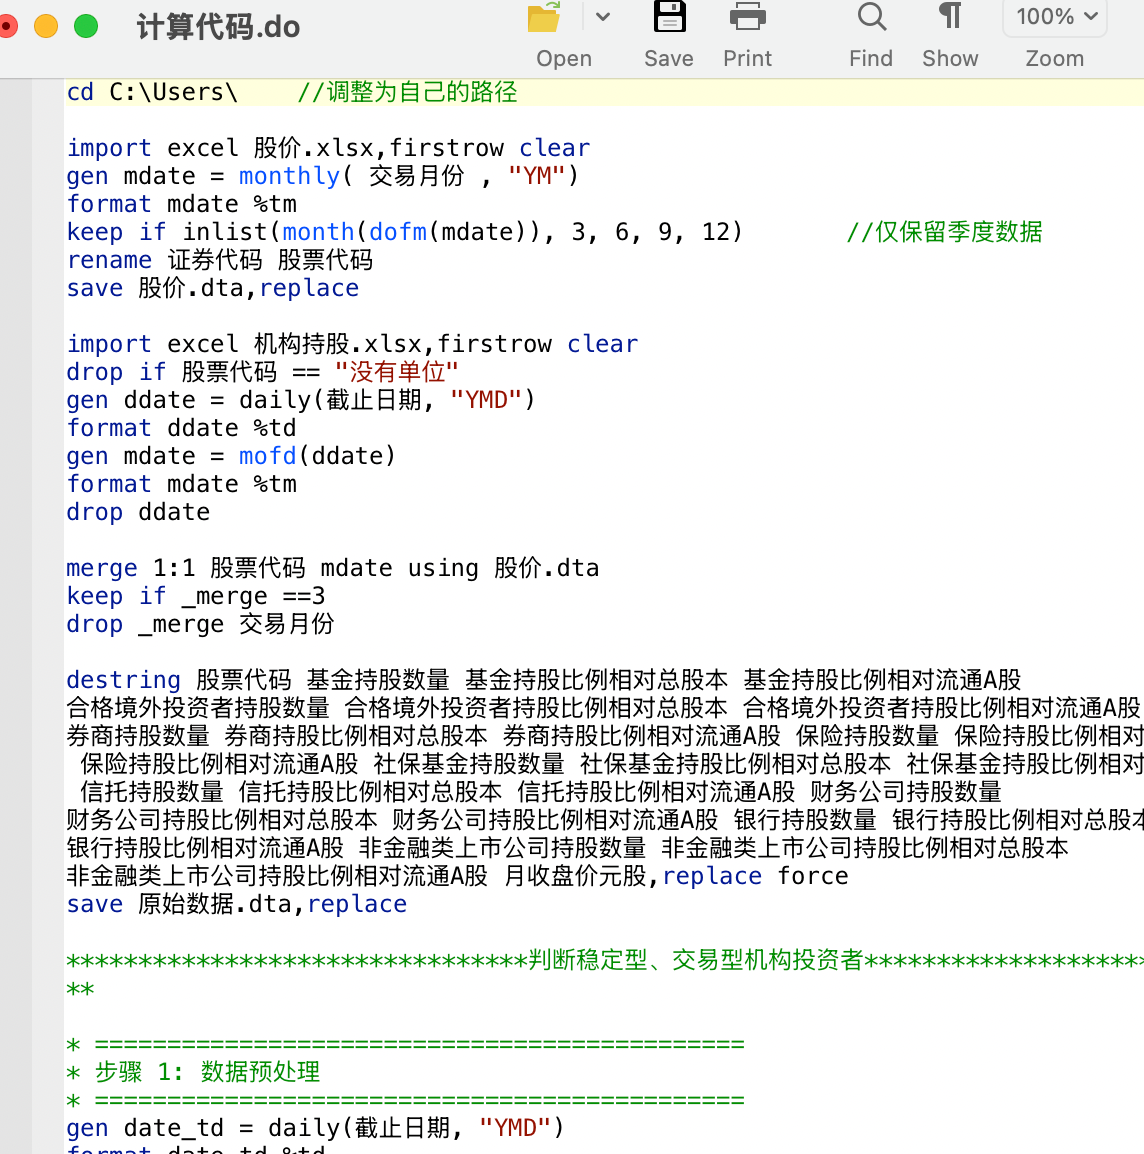
Task: Click the comment //调整为自己的路径
Action: [407, 92]
